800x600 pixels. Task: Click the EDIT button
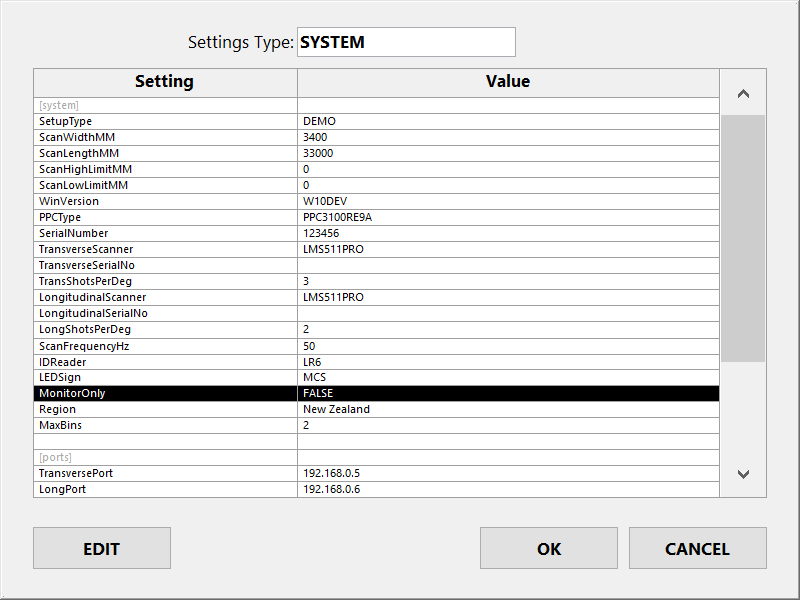click(x=102, y=548)
